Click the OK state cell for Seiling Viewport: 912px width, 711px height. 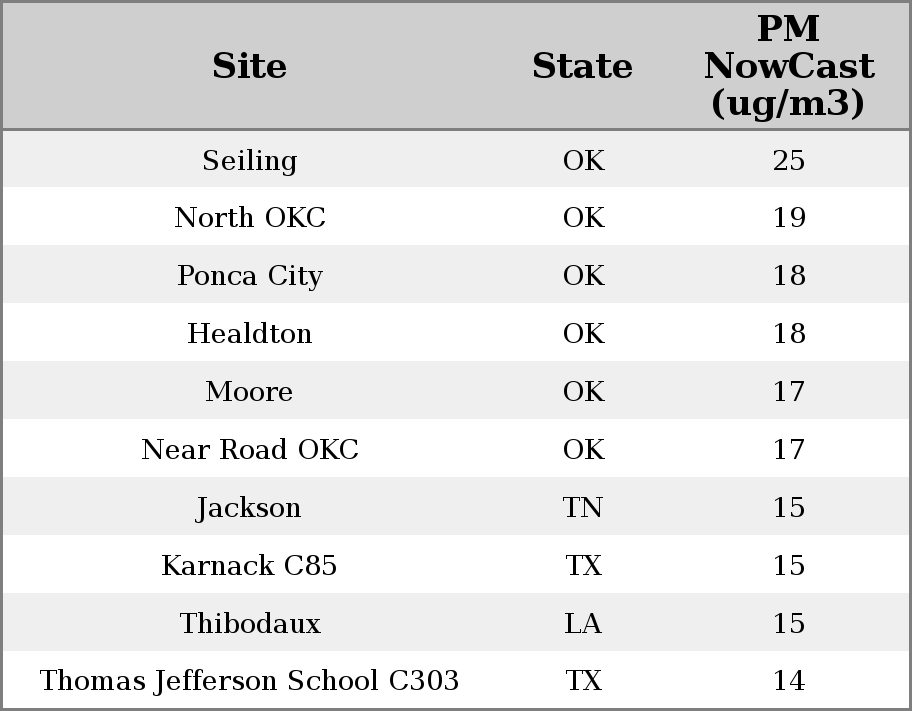[x=583, y=160]
